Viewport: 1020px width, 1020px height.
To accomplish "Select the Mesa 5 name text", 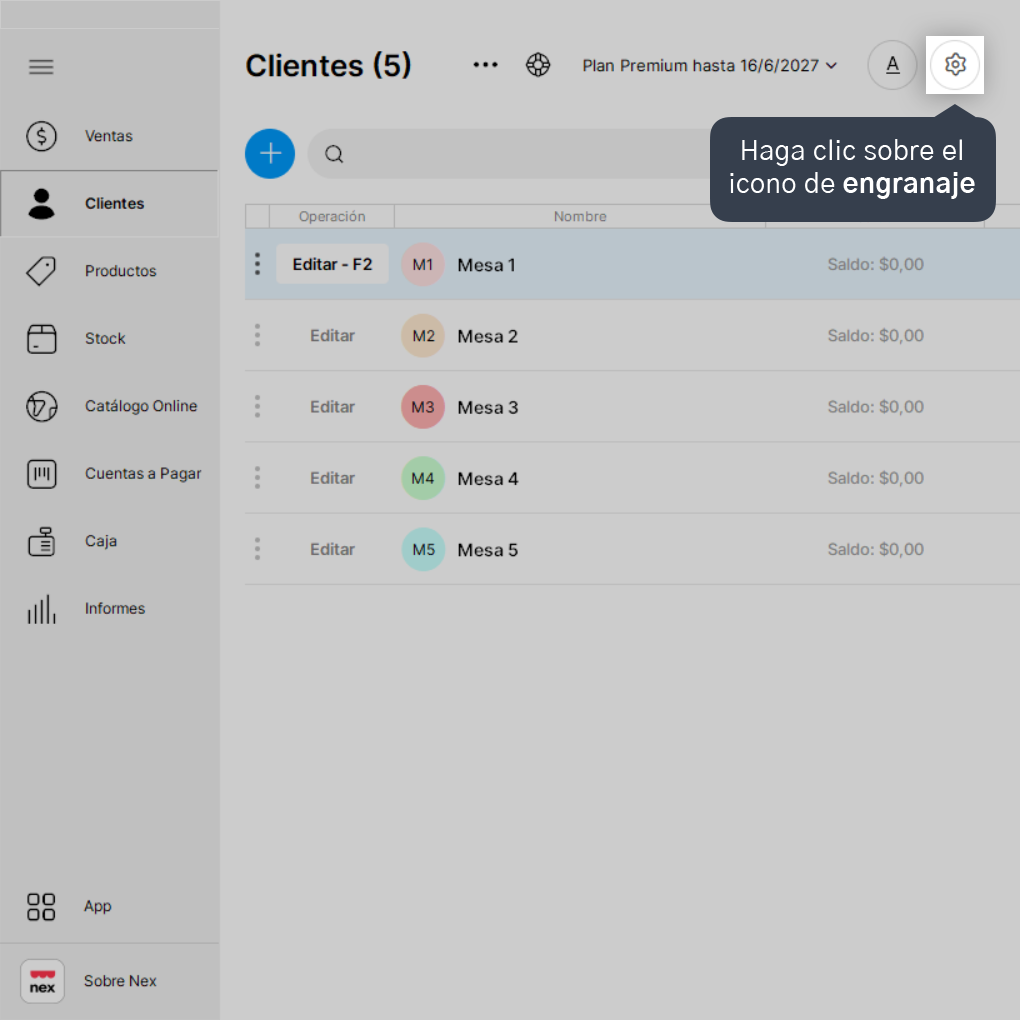I will [x=488, y=550].
